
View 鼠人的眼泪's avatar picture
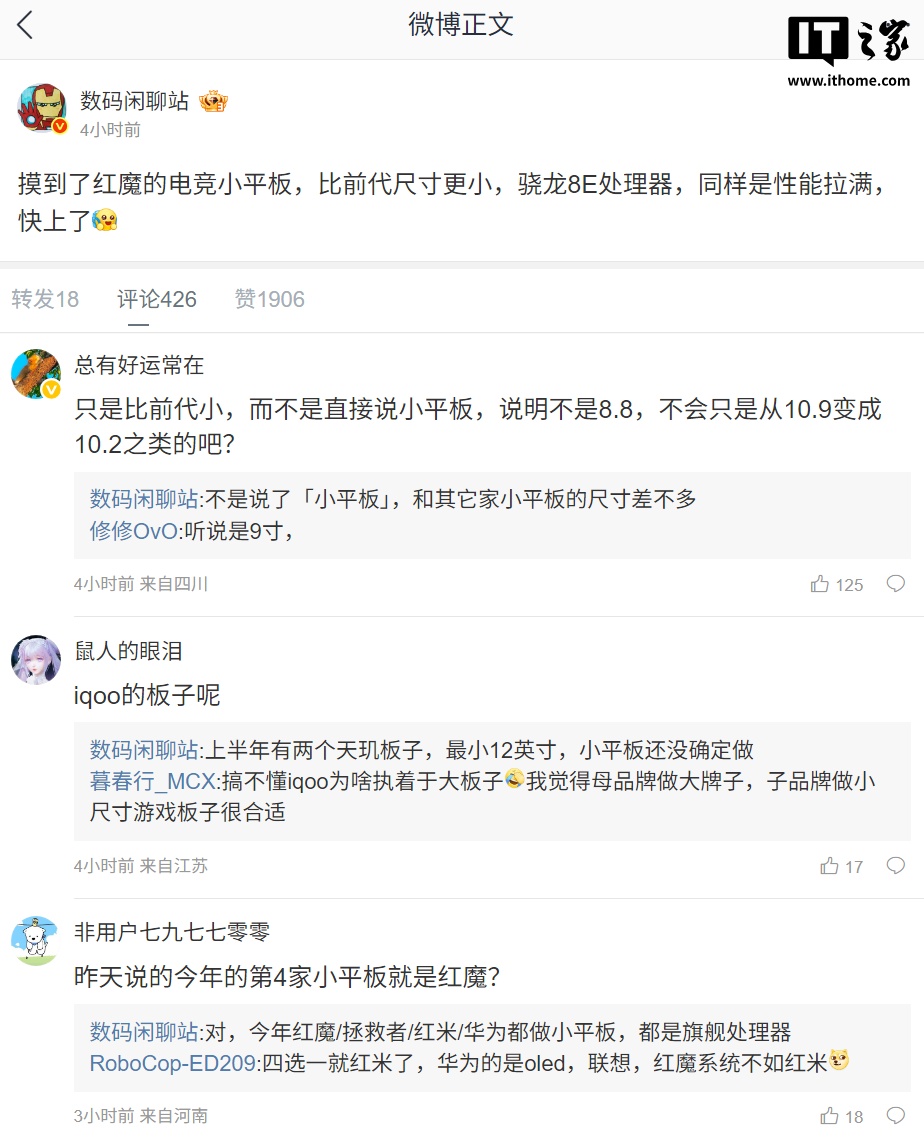pyautogui.click(x=36, y=660)
